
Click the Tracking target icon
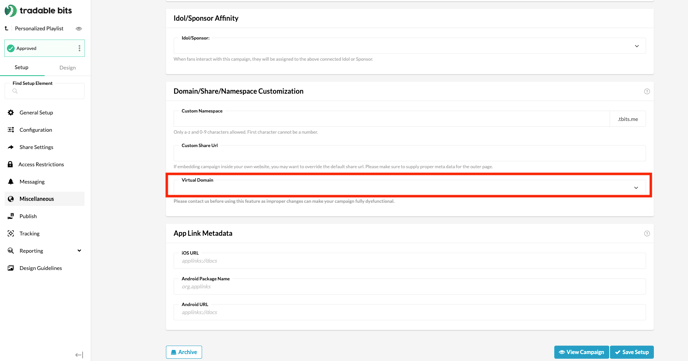click(x=11, y=233)
